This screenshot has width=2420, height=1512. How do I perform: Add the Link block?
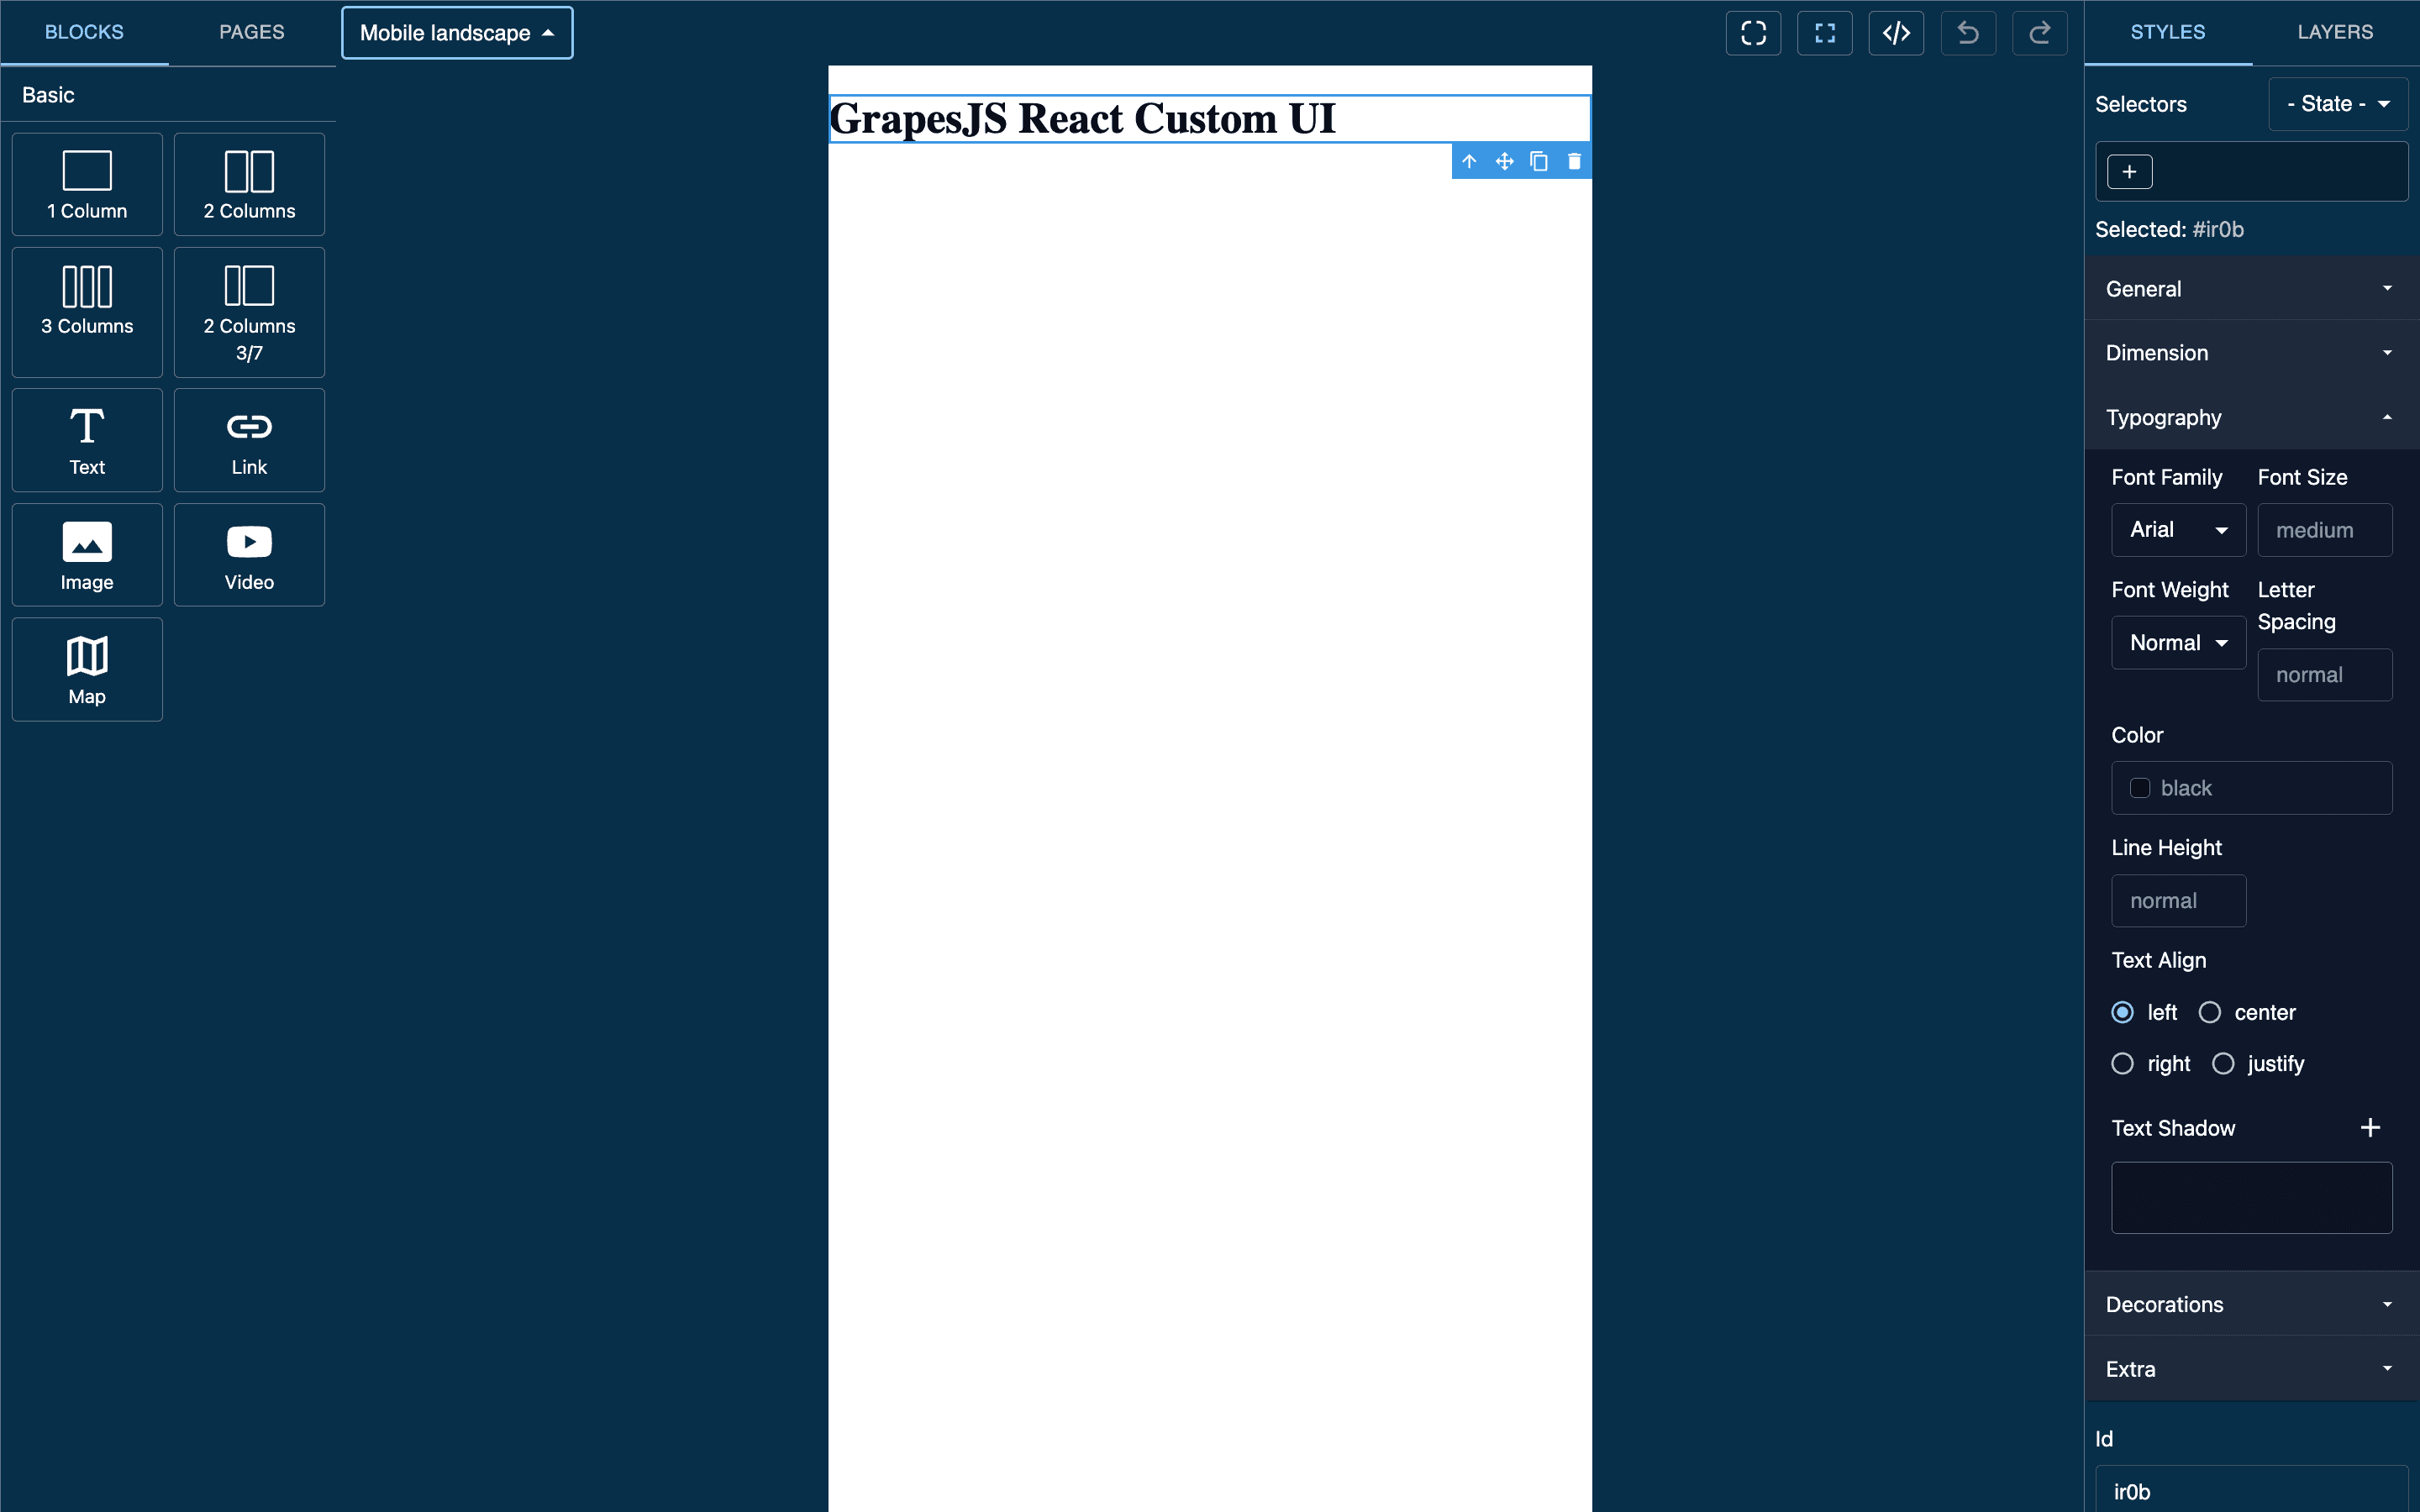(249, 440)
